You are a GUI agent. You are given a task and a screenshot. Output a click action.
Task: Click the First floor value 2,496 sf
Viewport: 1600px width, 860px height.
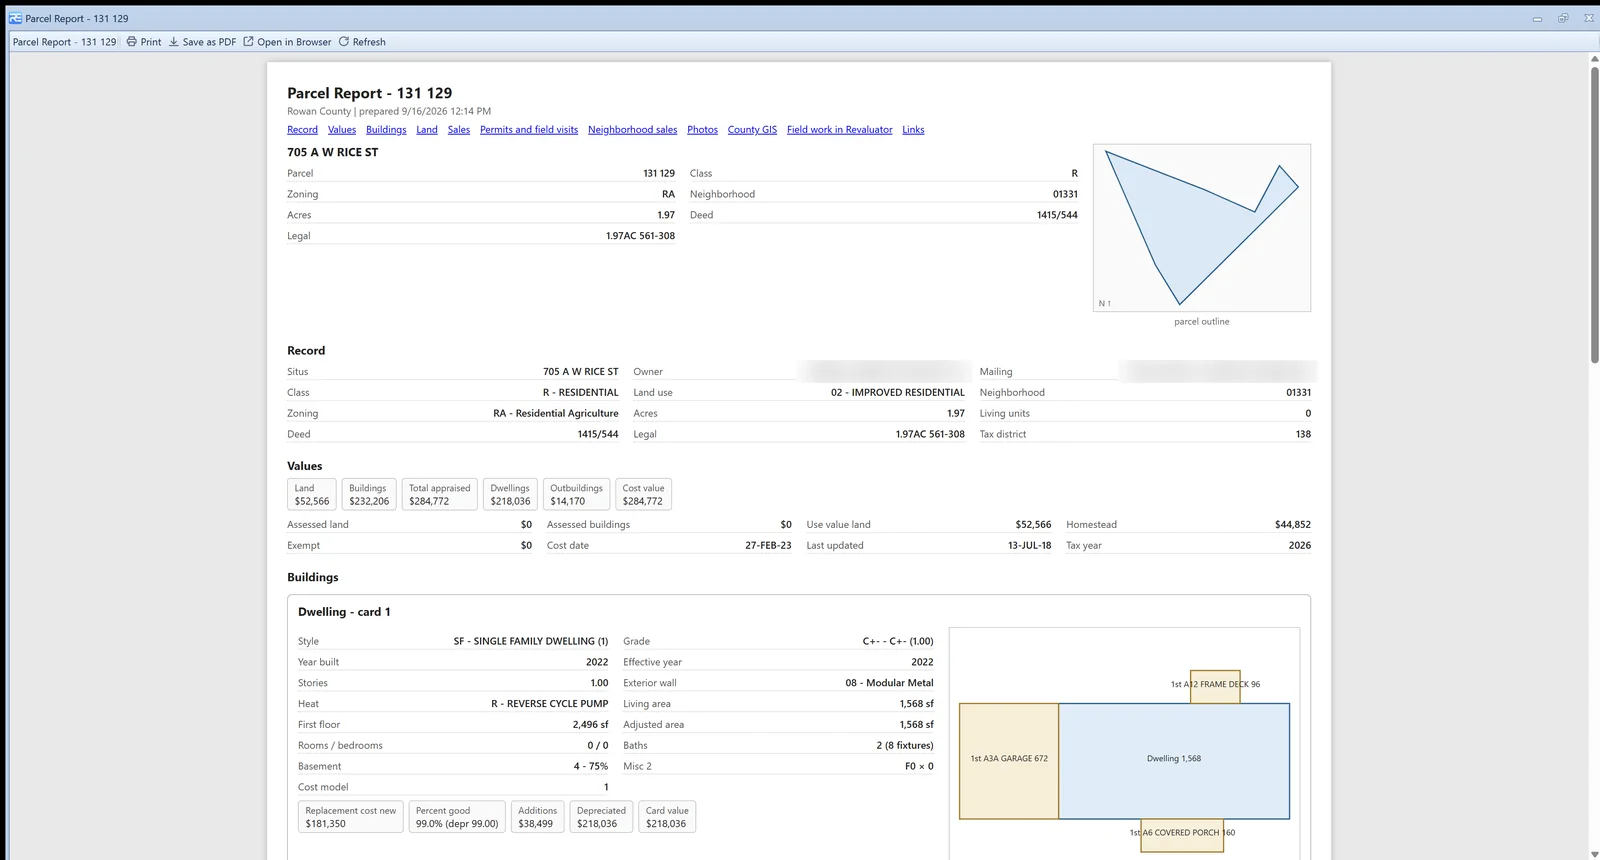(x=590, y=725)
